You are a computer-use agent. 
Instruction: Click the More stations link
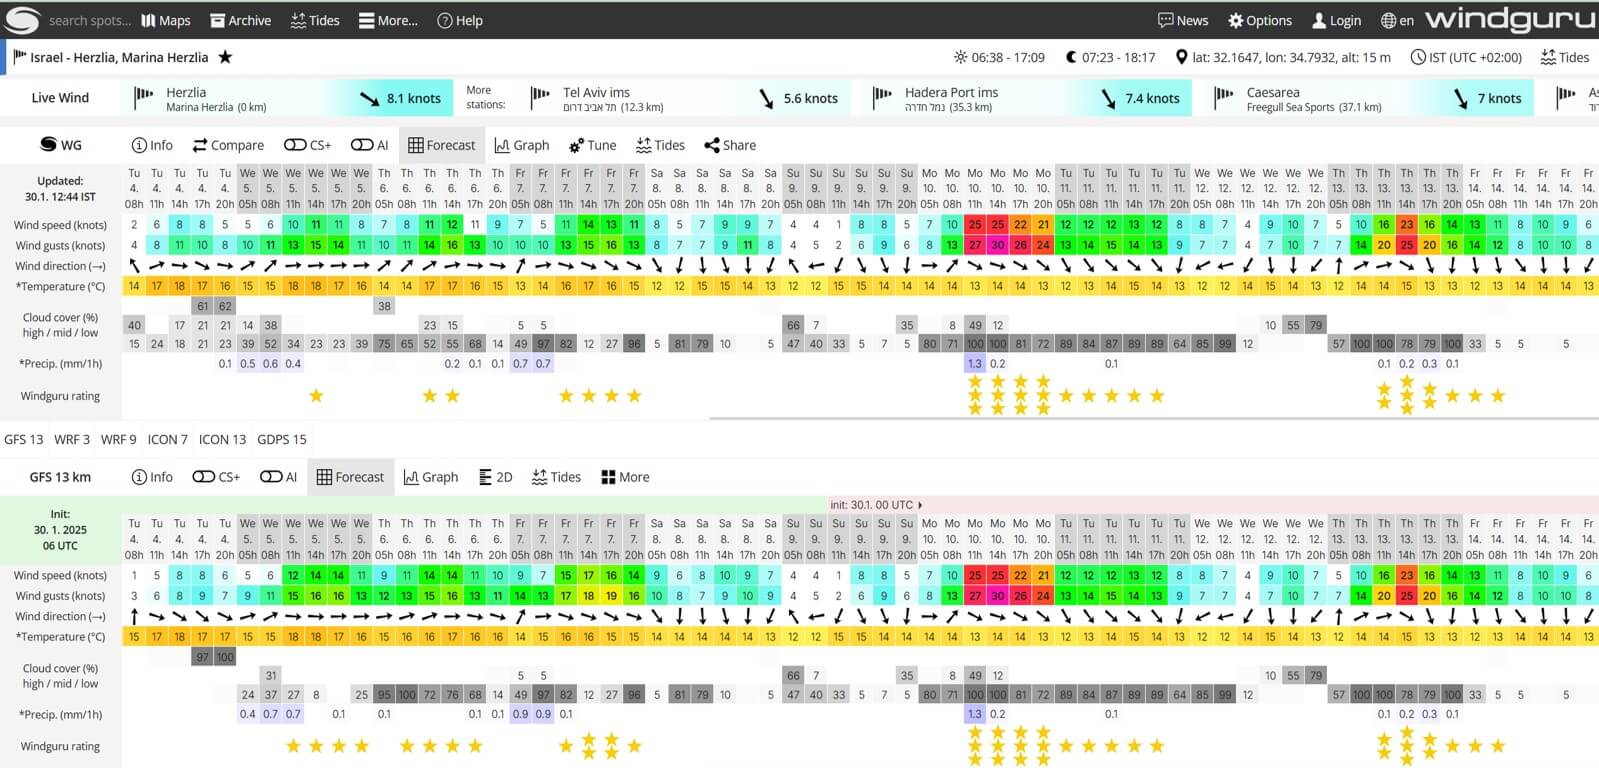pos(486,97)
